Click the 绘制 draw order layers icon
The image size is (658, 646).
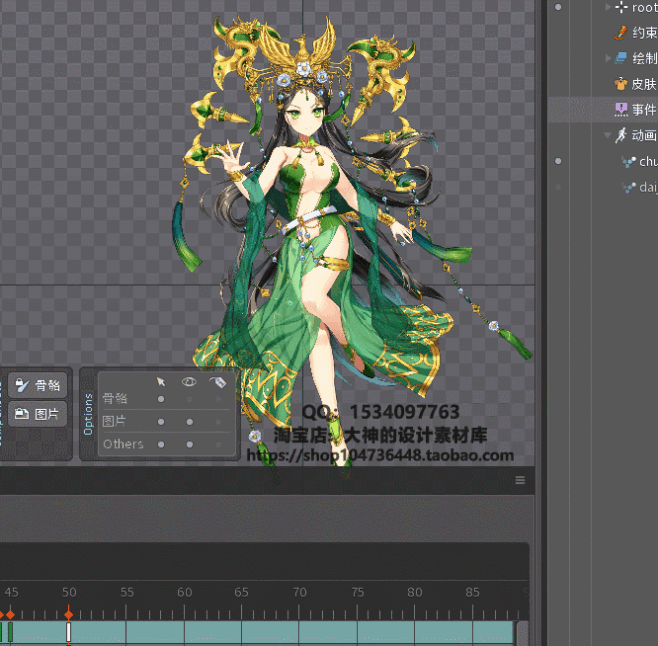621,58
